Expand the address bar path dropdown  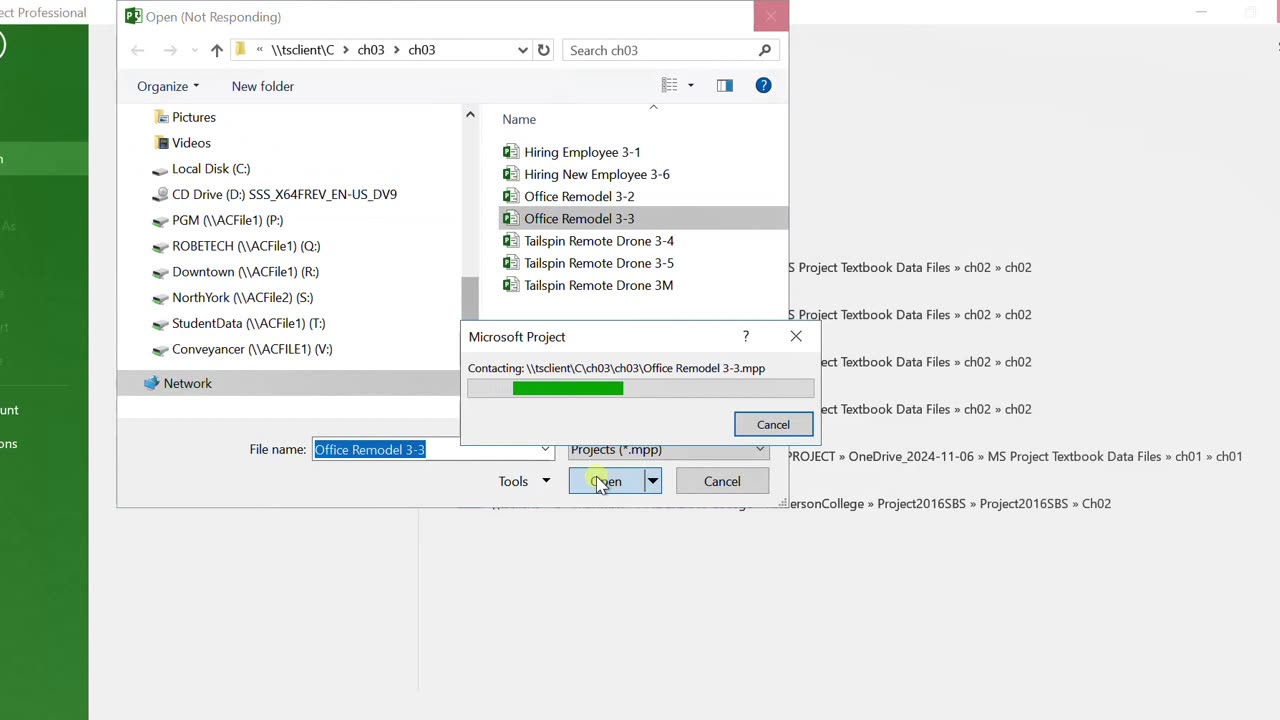pos(523,50)
